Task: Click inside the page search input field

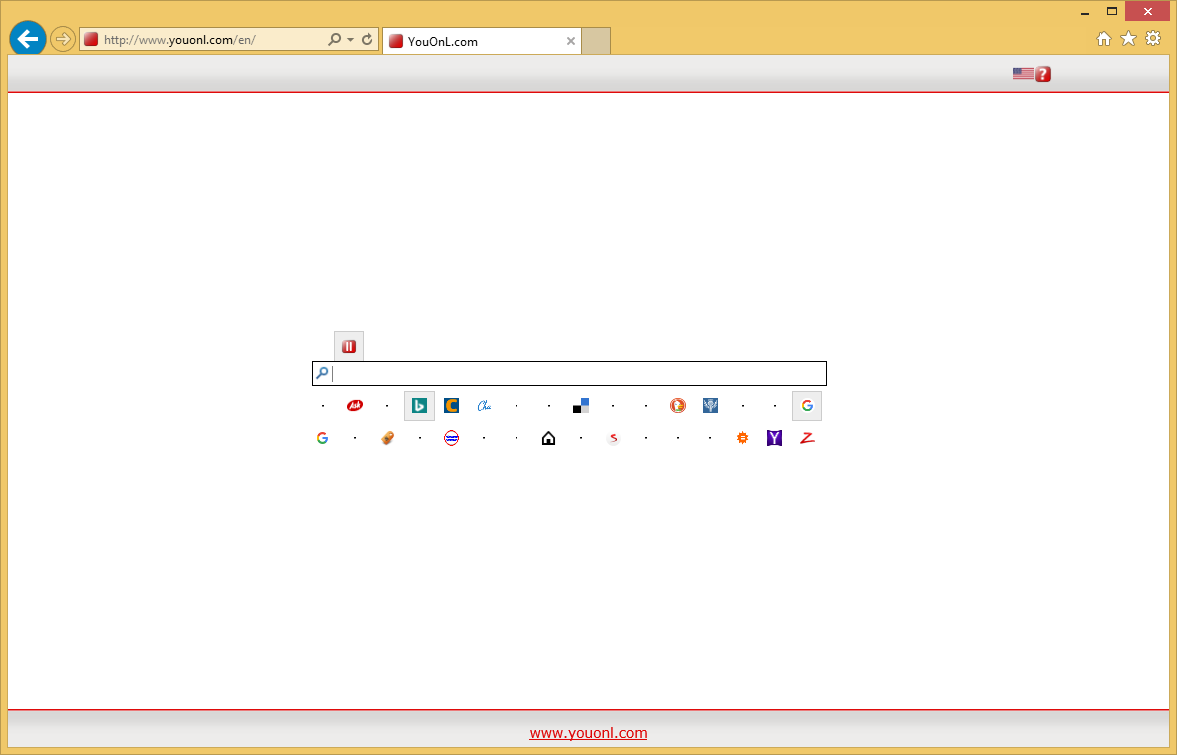Action: tap(575, 373)
